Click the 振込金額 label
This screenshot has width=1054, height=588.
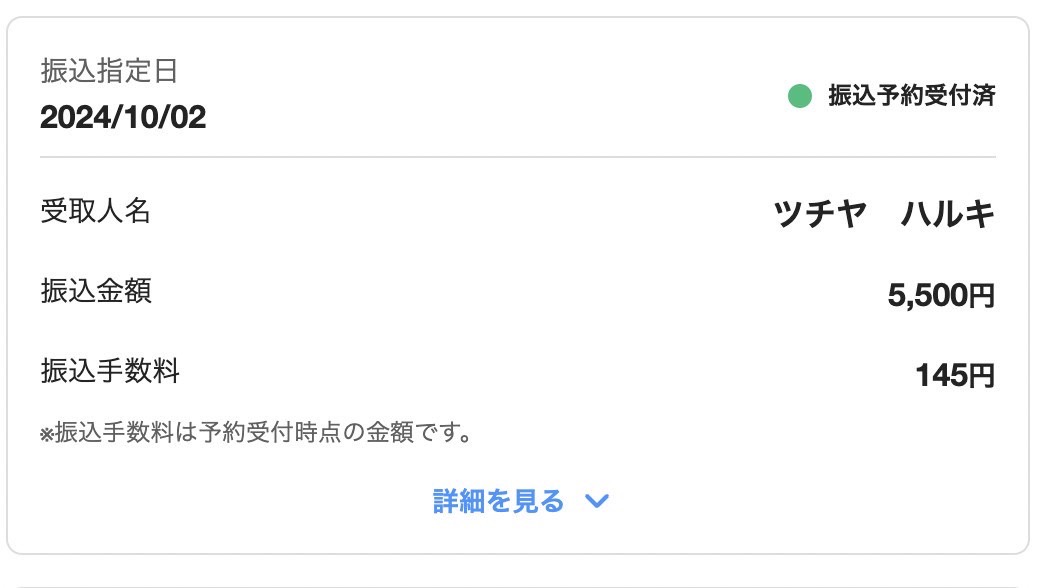tap(96, 291)
